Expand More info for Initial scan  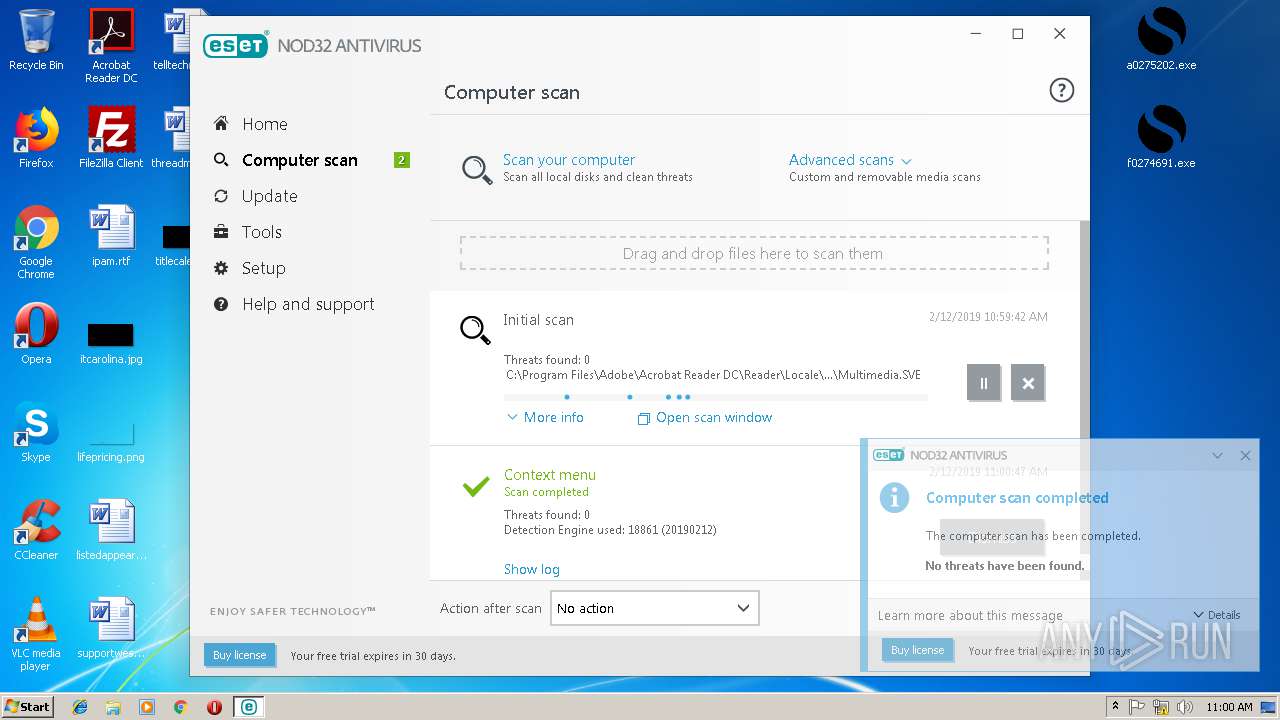pyautogui.click(x=546, y=417)
